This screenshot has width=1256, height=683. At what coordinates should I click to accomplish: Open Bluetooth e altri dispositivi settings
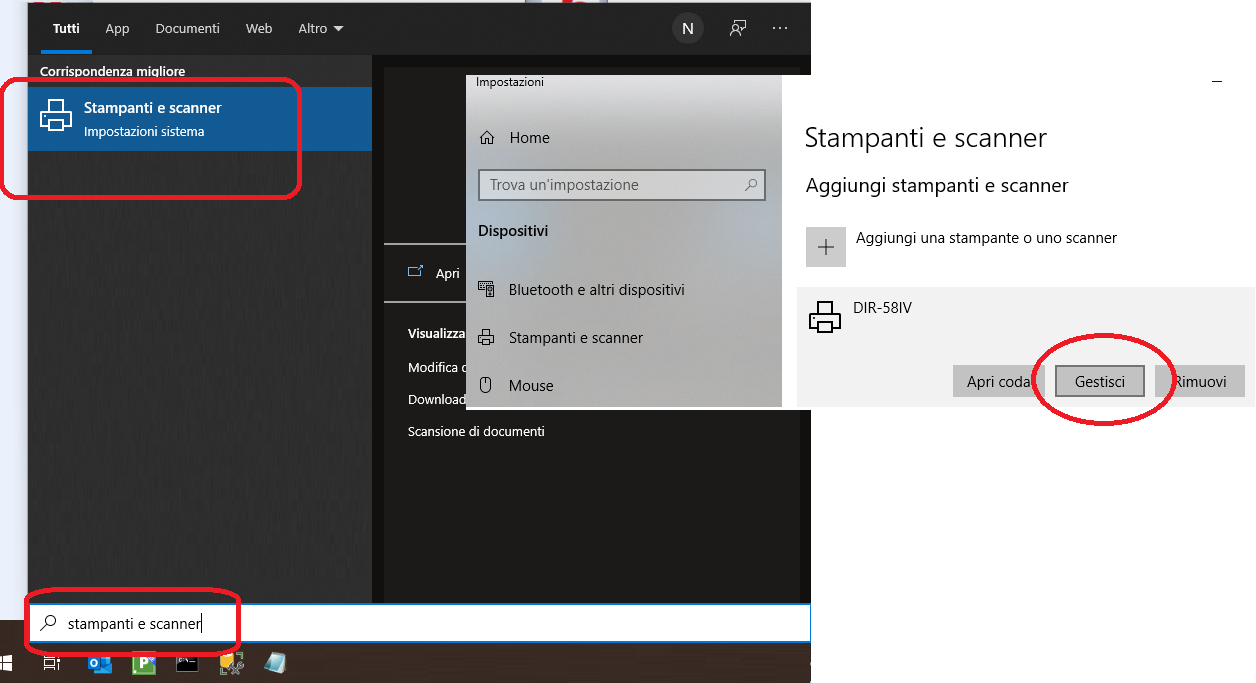click(596, 290)
